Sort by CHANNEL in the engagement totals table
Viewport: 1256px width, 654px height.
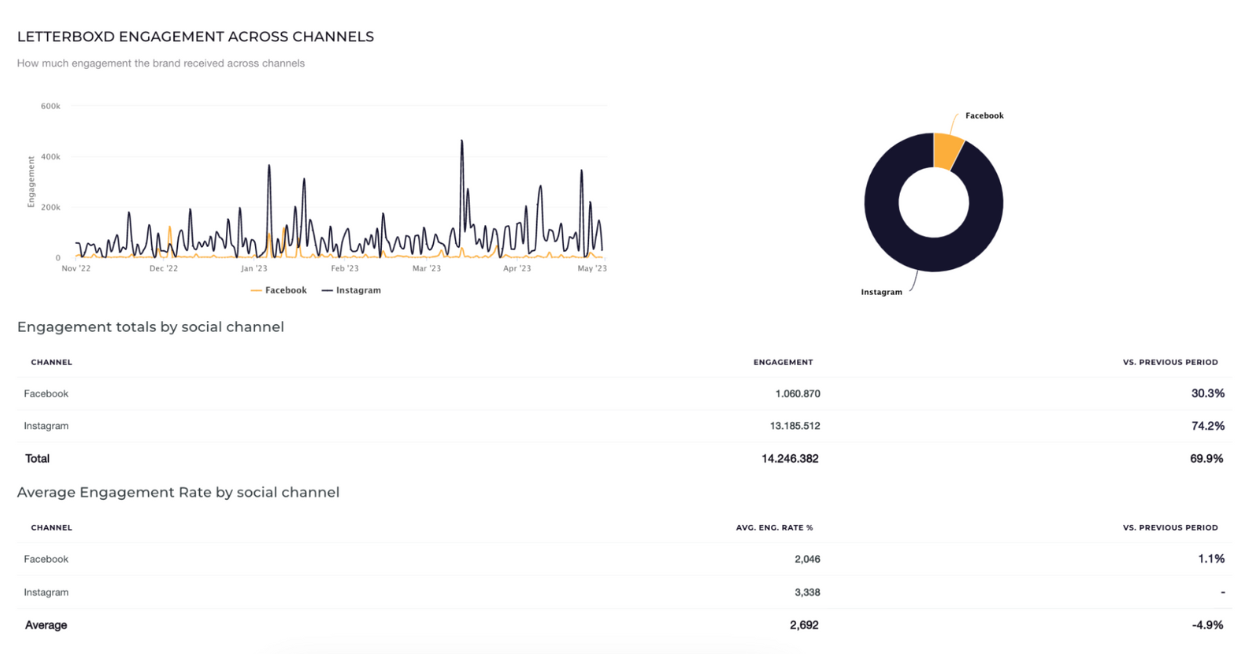(51, 362)
